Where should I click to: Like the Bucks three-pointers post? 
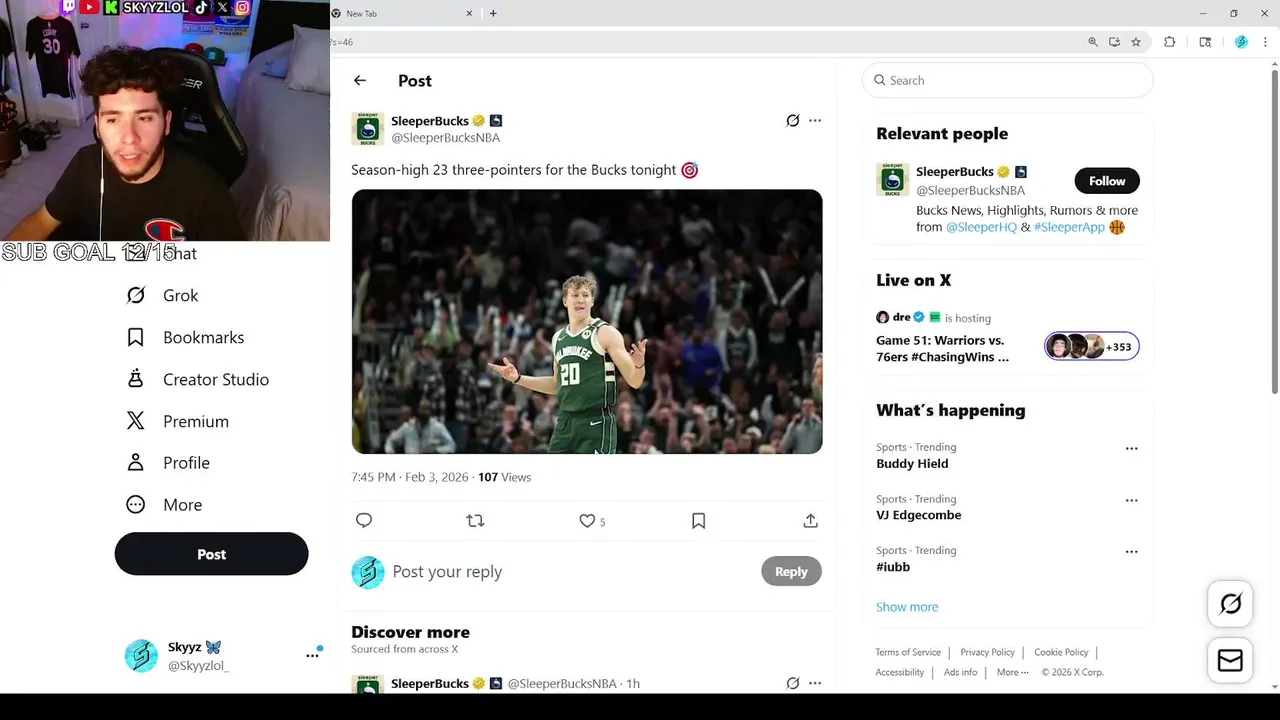[588, 520]
